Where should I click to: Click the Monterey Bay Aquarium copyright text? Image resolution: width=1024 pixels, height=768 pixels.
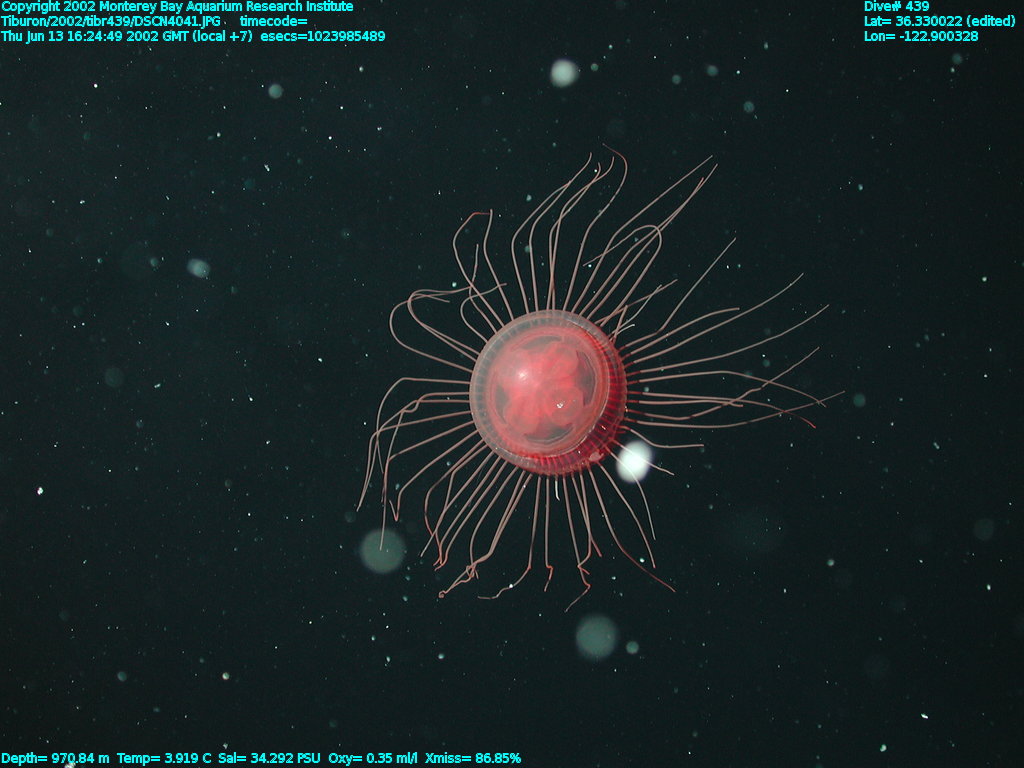click(x=177, y=7)
